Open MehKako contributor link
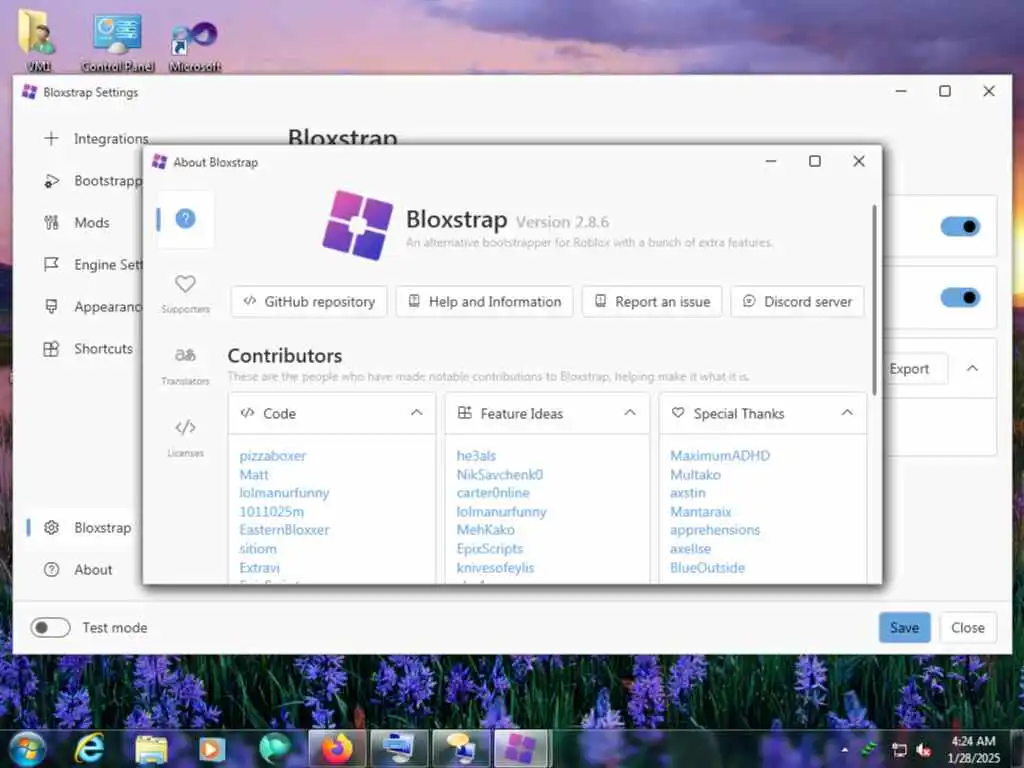This screenshot has width=1024, height=768. click(x=485, y=530)
